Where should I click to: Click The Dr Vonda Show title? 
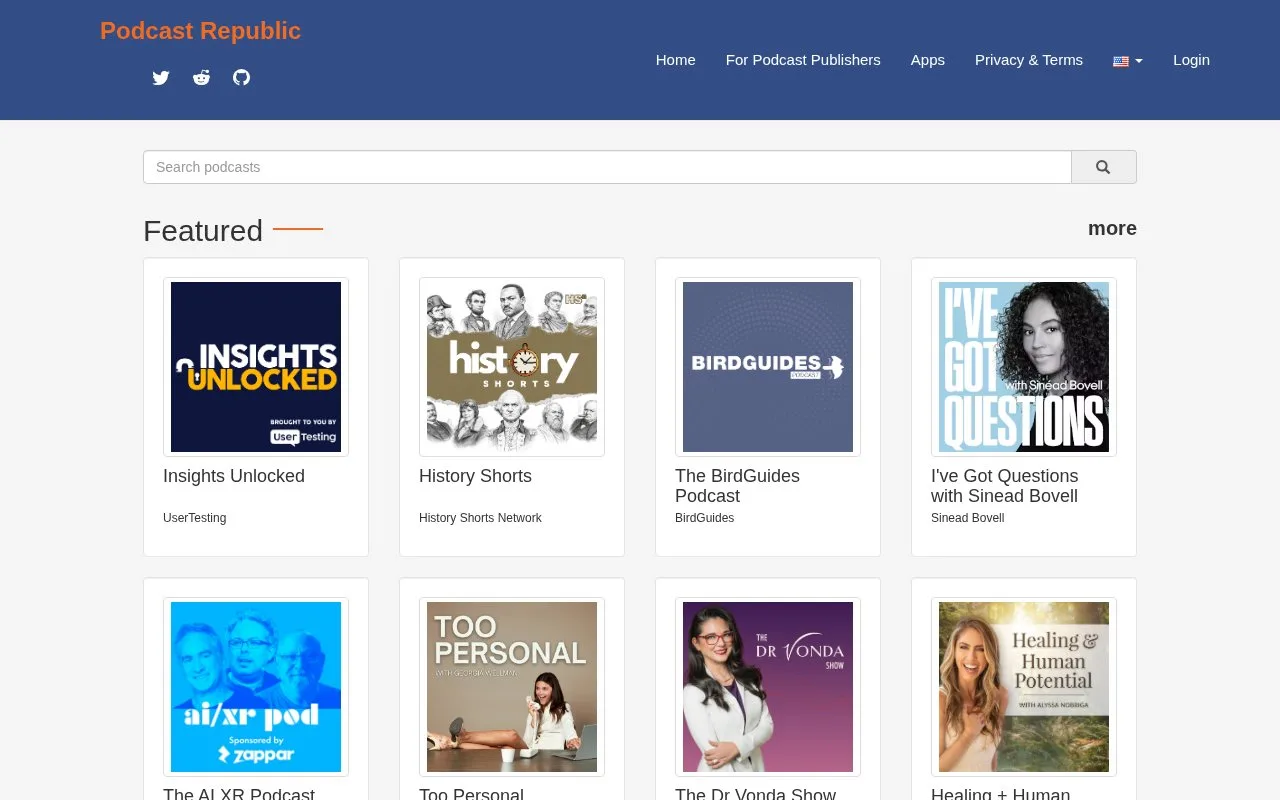coord(755,795)
